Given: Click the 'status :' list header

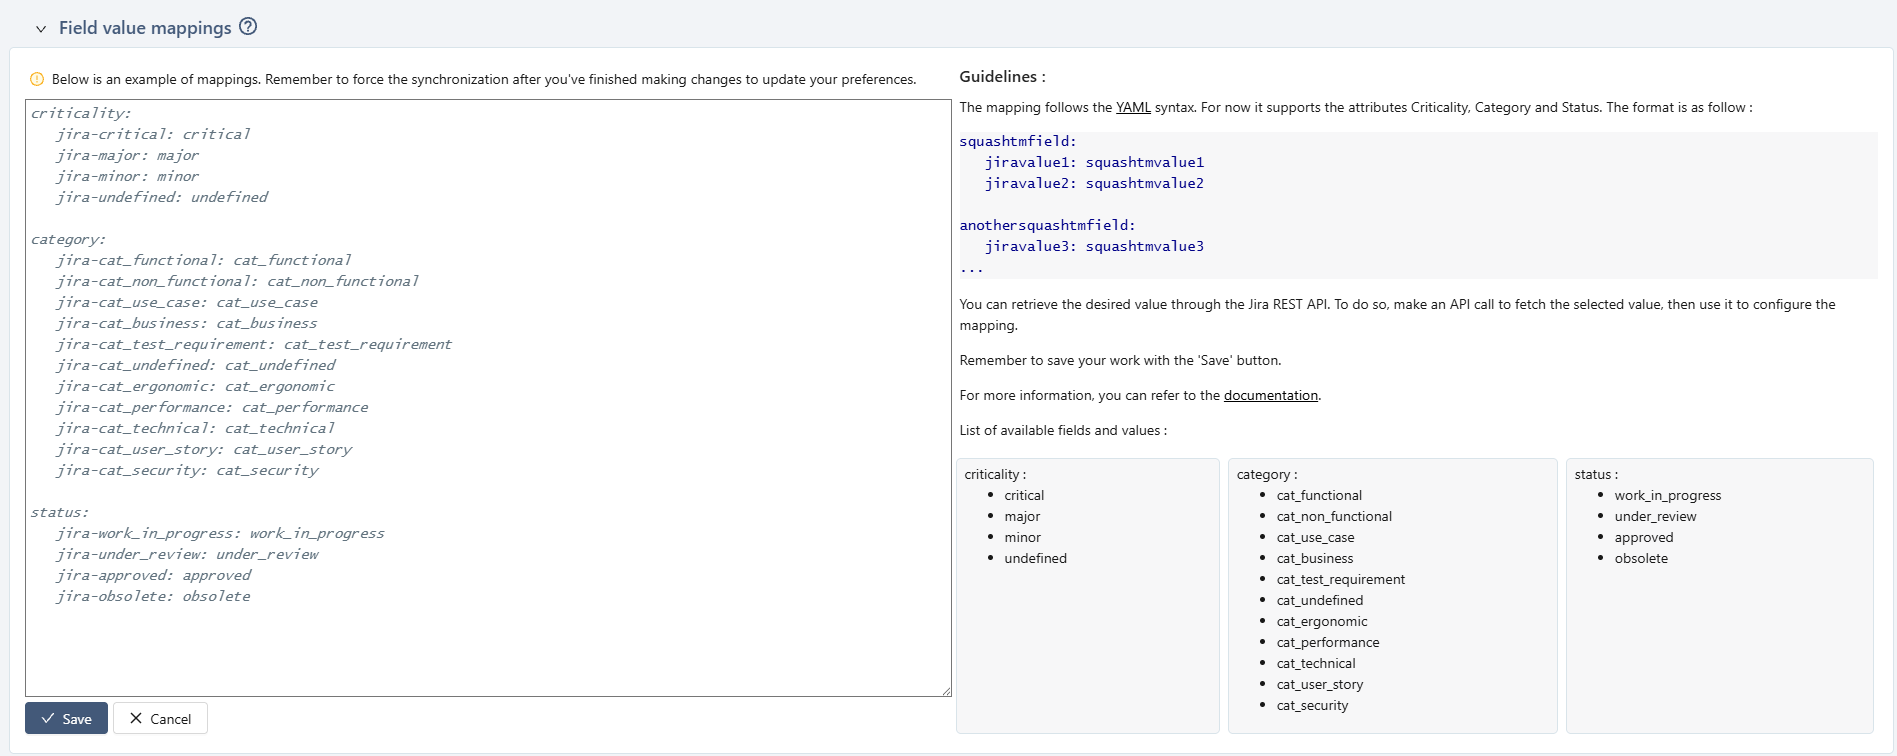Looking at the screenshot, I should point(1596,474).
